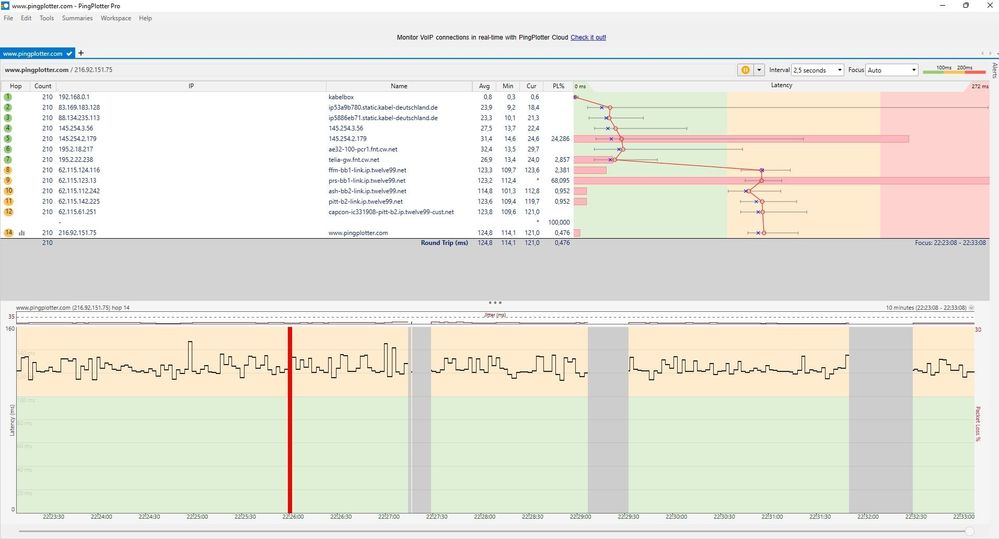Open the Alerts side panel
Image resolution: width=999 pixels, height=539 pixels.
click(x=994, y=70)
